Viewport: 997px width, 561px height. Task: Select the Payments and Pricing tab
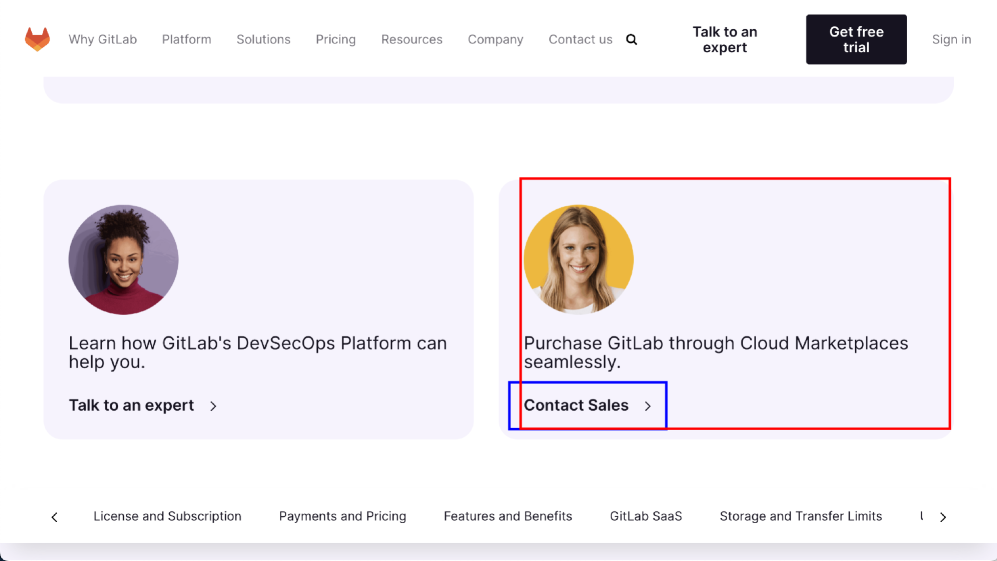342,516
